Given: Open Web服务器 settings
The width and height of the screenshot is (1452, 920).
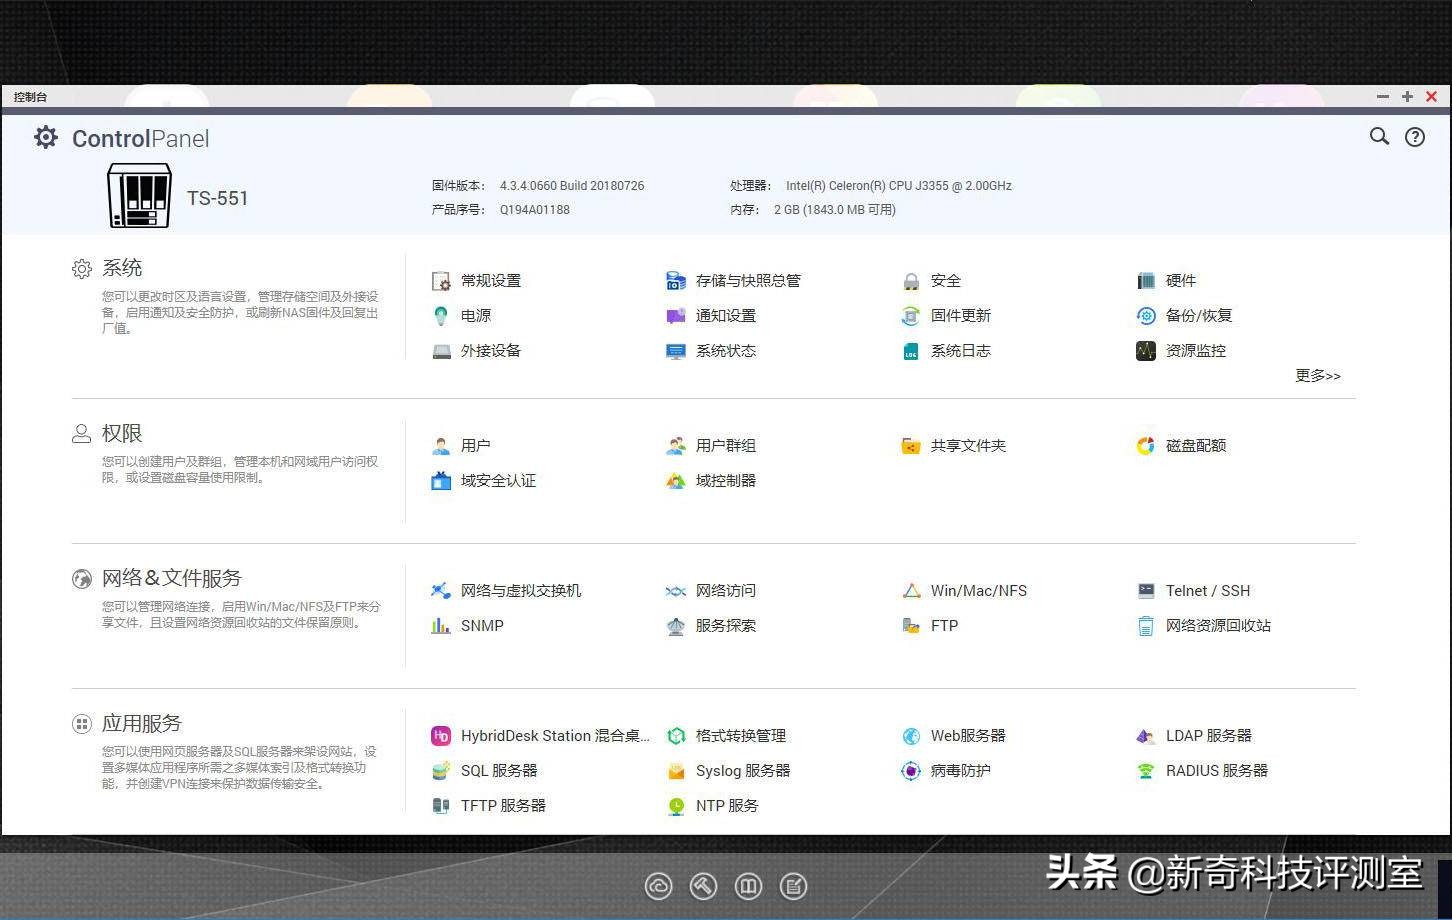Looking at the screenshot, I should (x=967, y=735).
